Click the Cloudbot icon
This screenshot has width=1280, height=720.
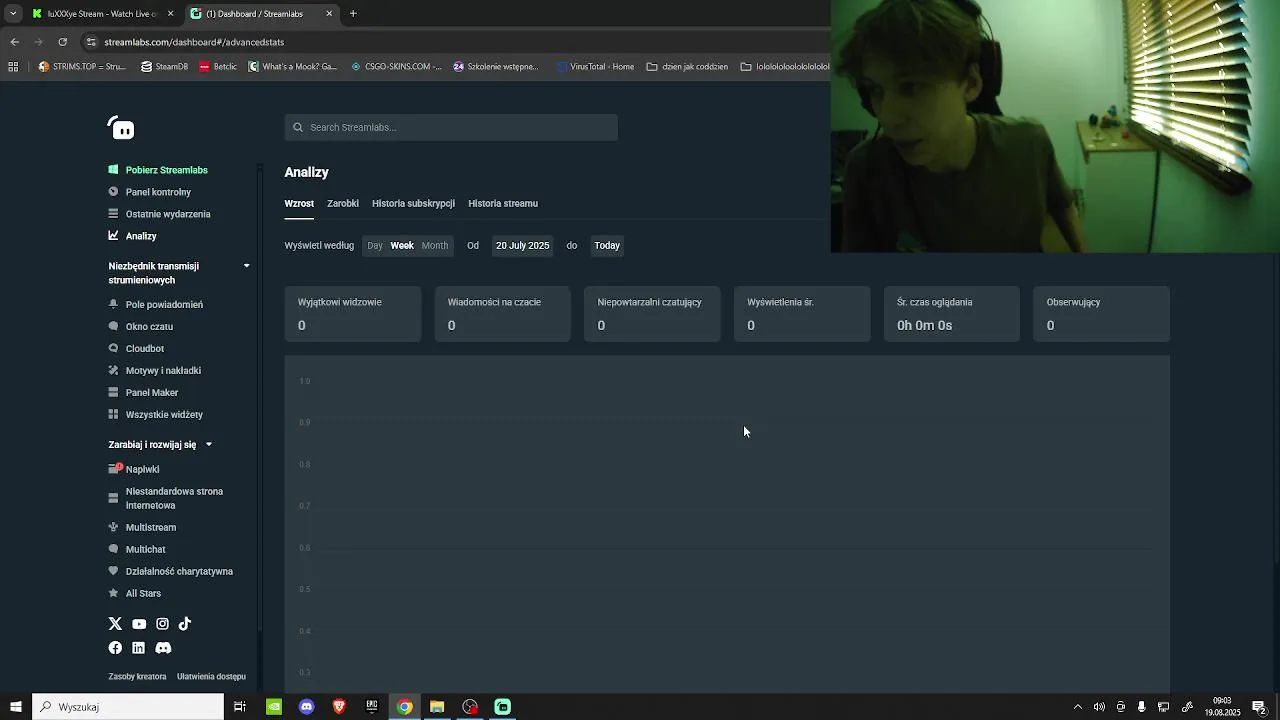tap(114, 348)
